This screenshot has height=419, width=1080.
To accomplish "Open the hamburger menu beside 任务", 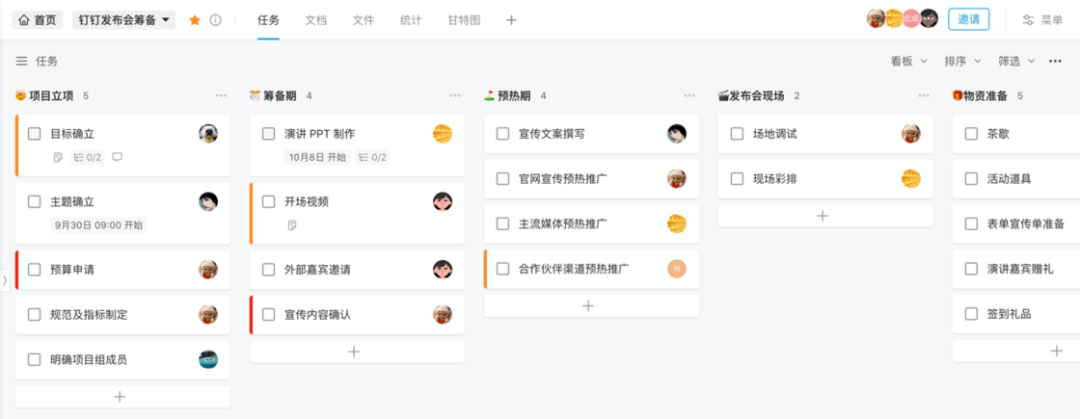I will tap(22, 61).
